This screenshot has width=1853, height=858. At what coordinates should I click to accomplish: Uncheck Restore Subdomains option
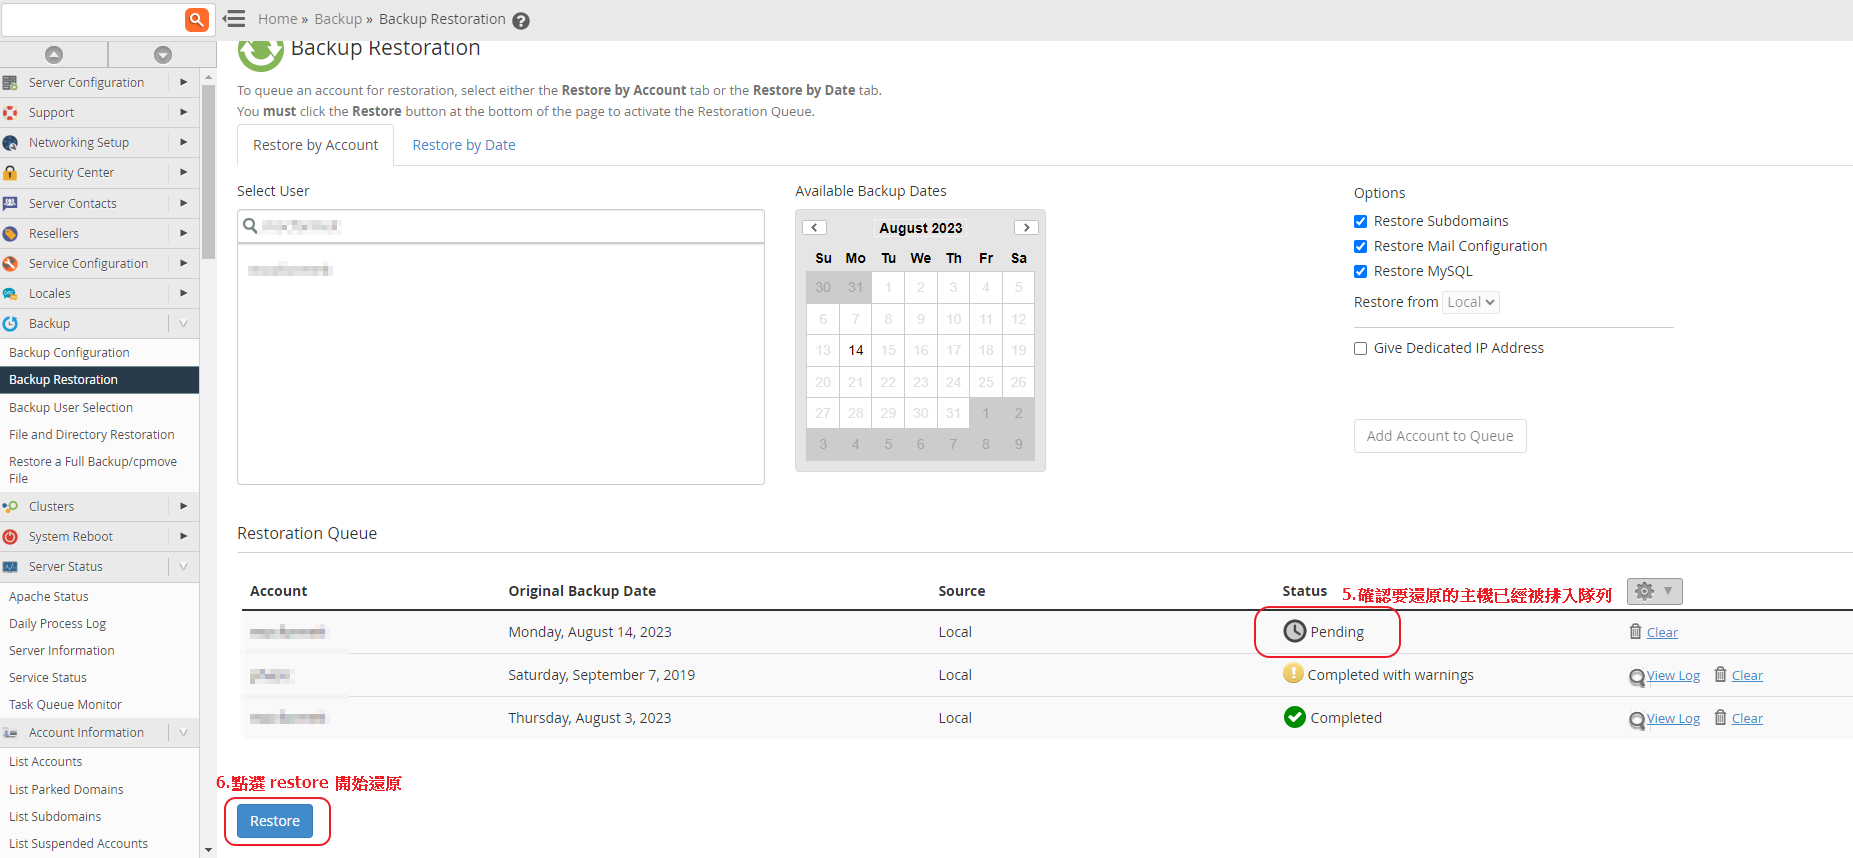[1360, 222]
